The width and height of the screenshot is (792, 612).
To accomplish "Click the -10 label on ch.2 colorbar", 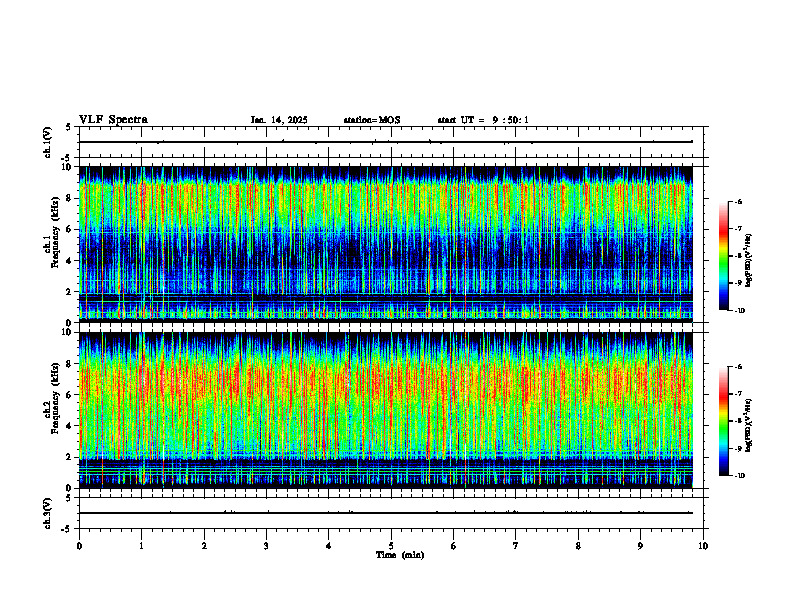I will point(740,476).
